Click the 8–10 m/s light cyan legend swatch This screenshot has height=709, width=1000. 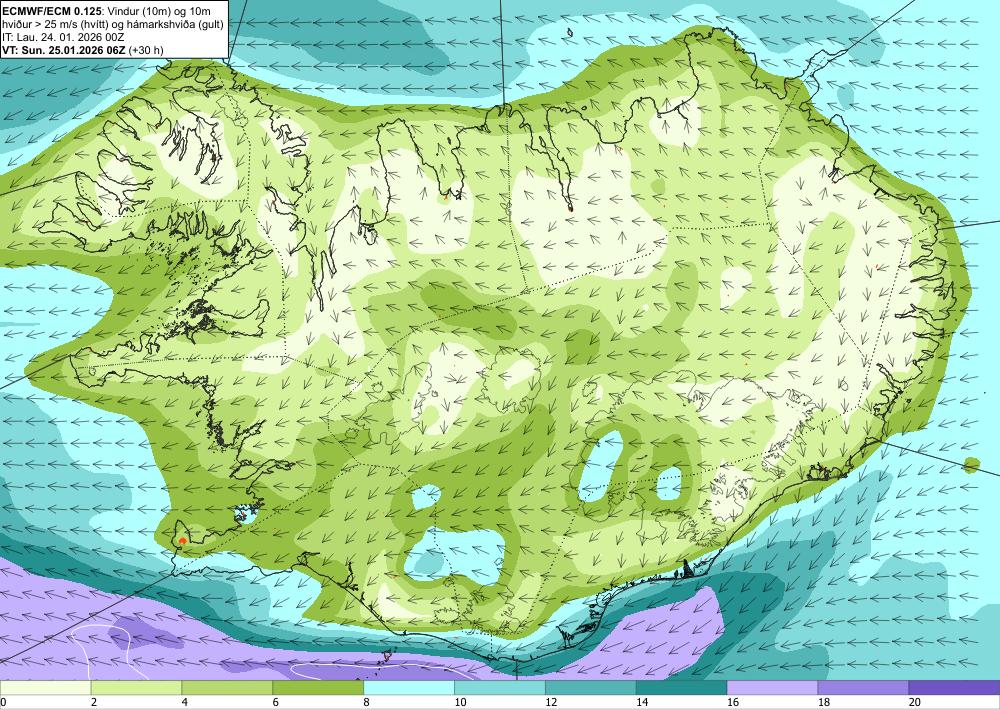[409, 688]
